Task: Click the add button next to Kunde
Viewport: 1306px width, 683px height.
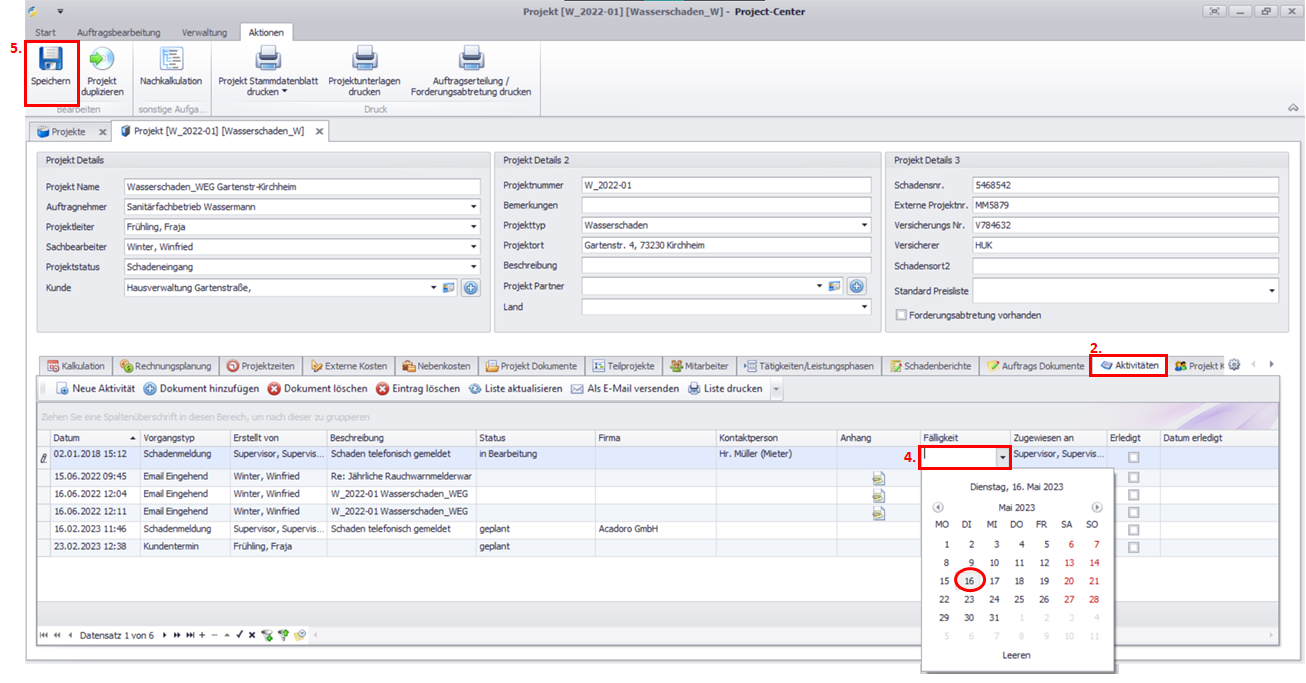Action: [x=469, y=288]
